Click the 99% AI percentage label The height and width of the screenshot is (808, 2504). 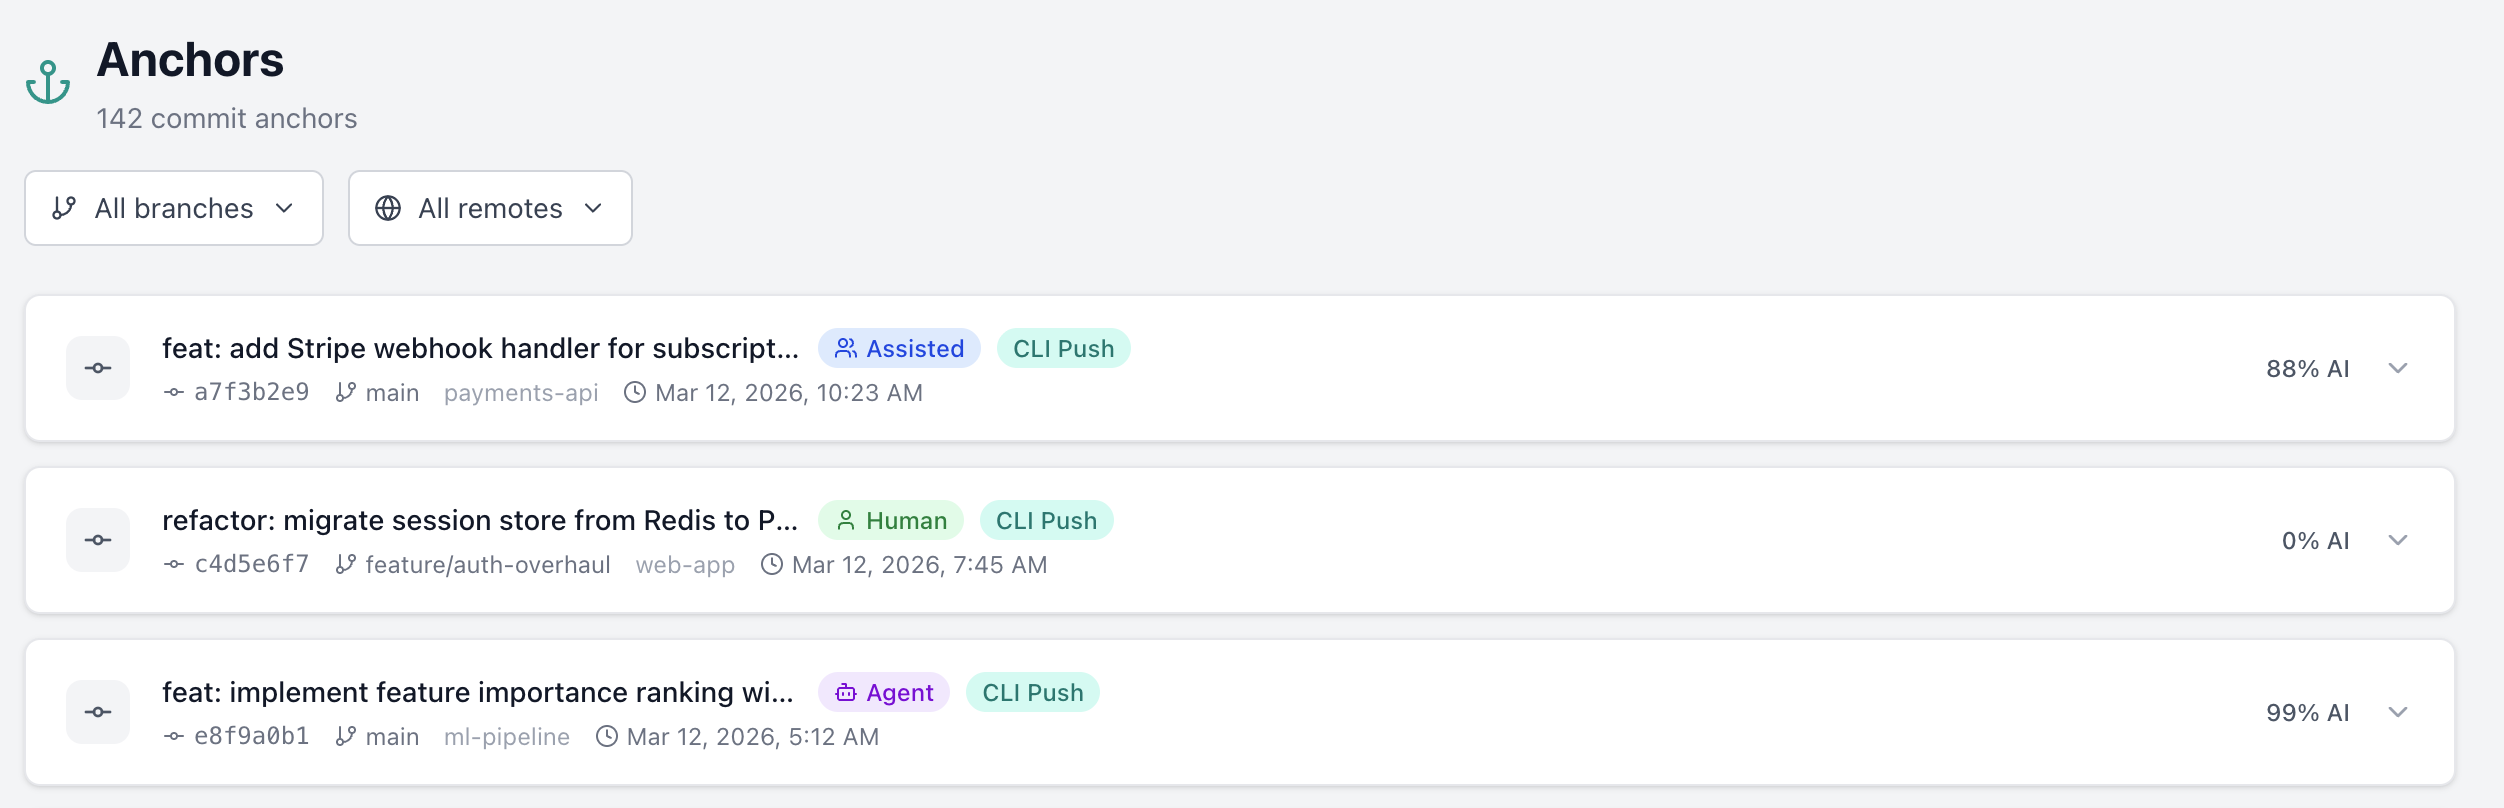pos(2307,713)
